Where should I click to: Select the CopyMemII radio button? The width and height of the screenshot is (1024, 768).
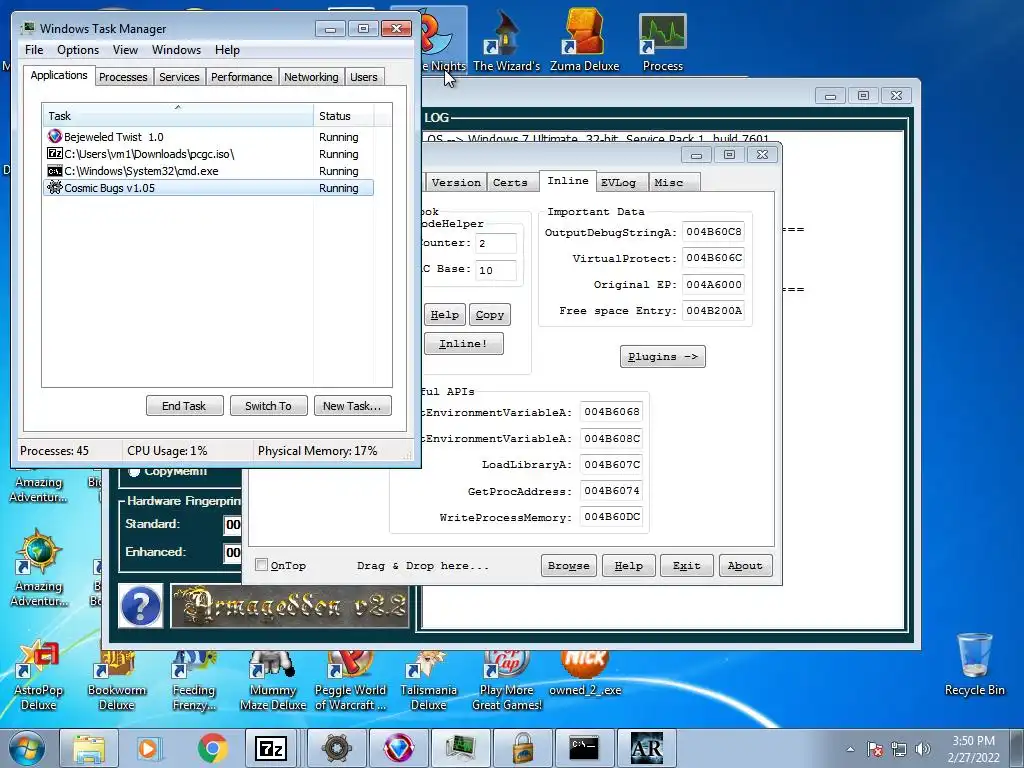(x=135, y=472)
